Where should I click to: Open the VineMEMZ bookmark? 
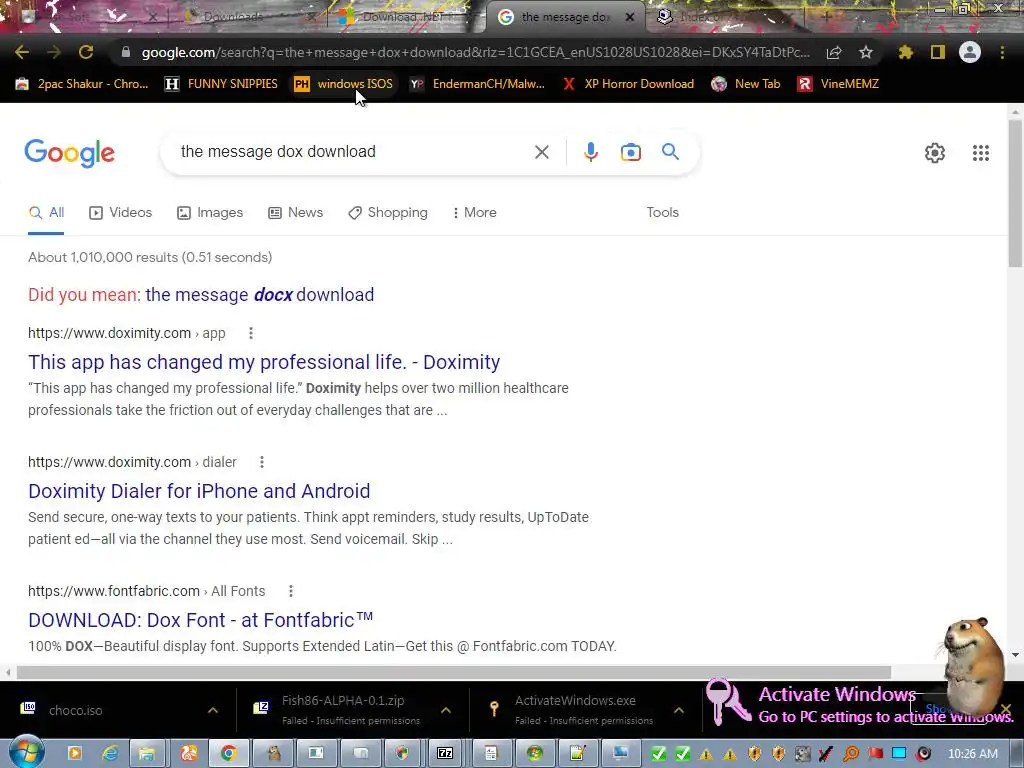pos(838,84)
